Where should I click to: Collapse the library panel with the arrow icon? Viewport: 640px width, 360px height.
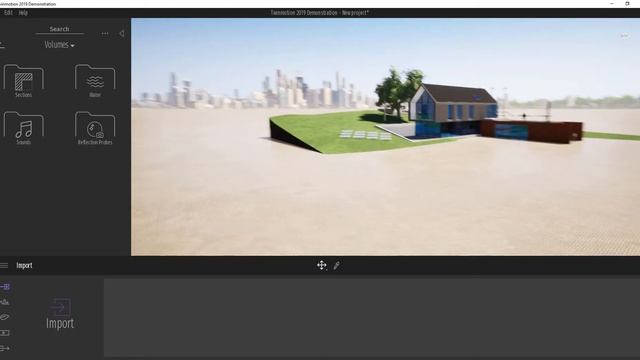coord(122,33)
